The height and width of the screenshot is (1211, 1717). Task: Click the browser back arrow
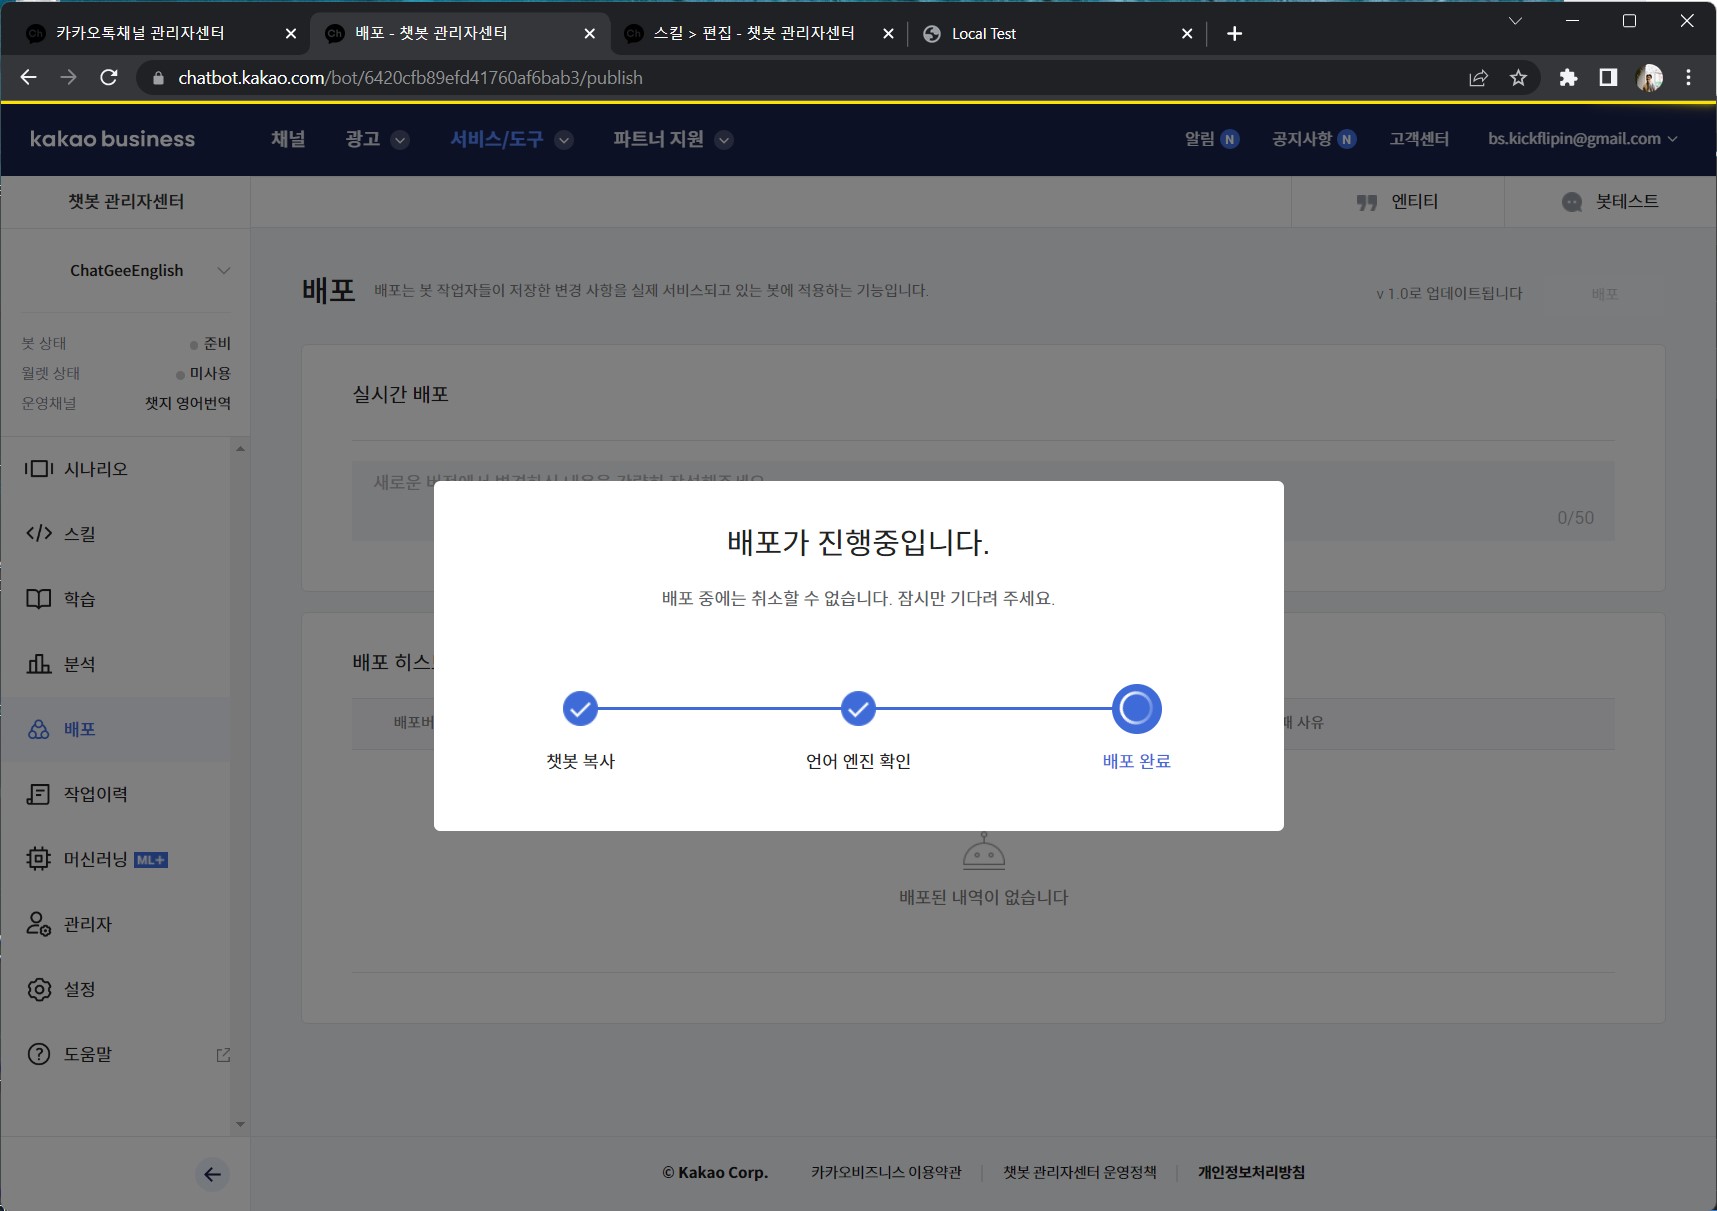[x=29, y=77]
